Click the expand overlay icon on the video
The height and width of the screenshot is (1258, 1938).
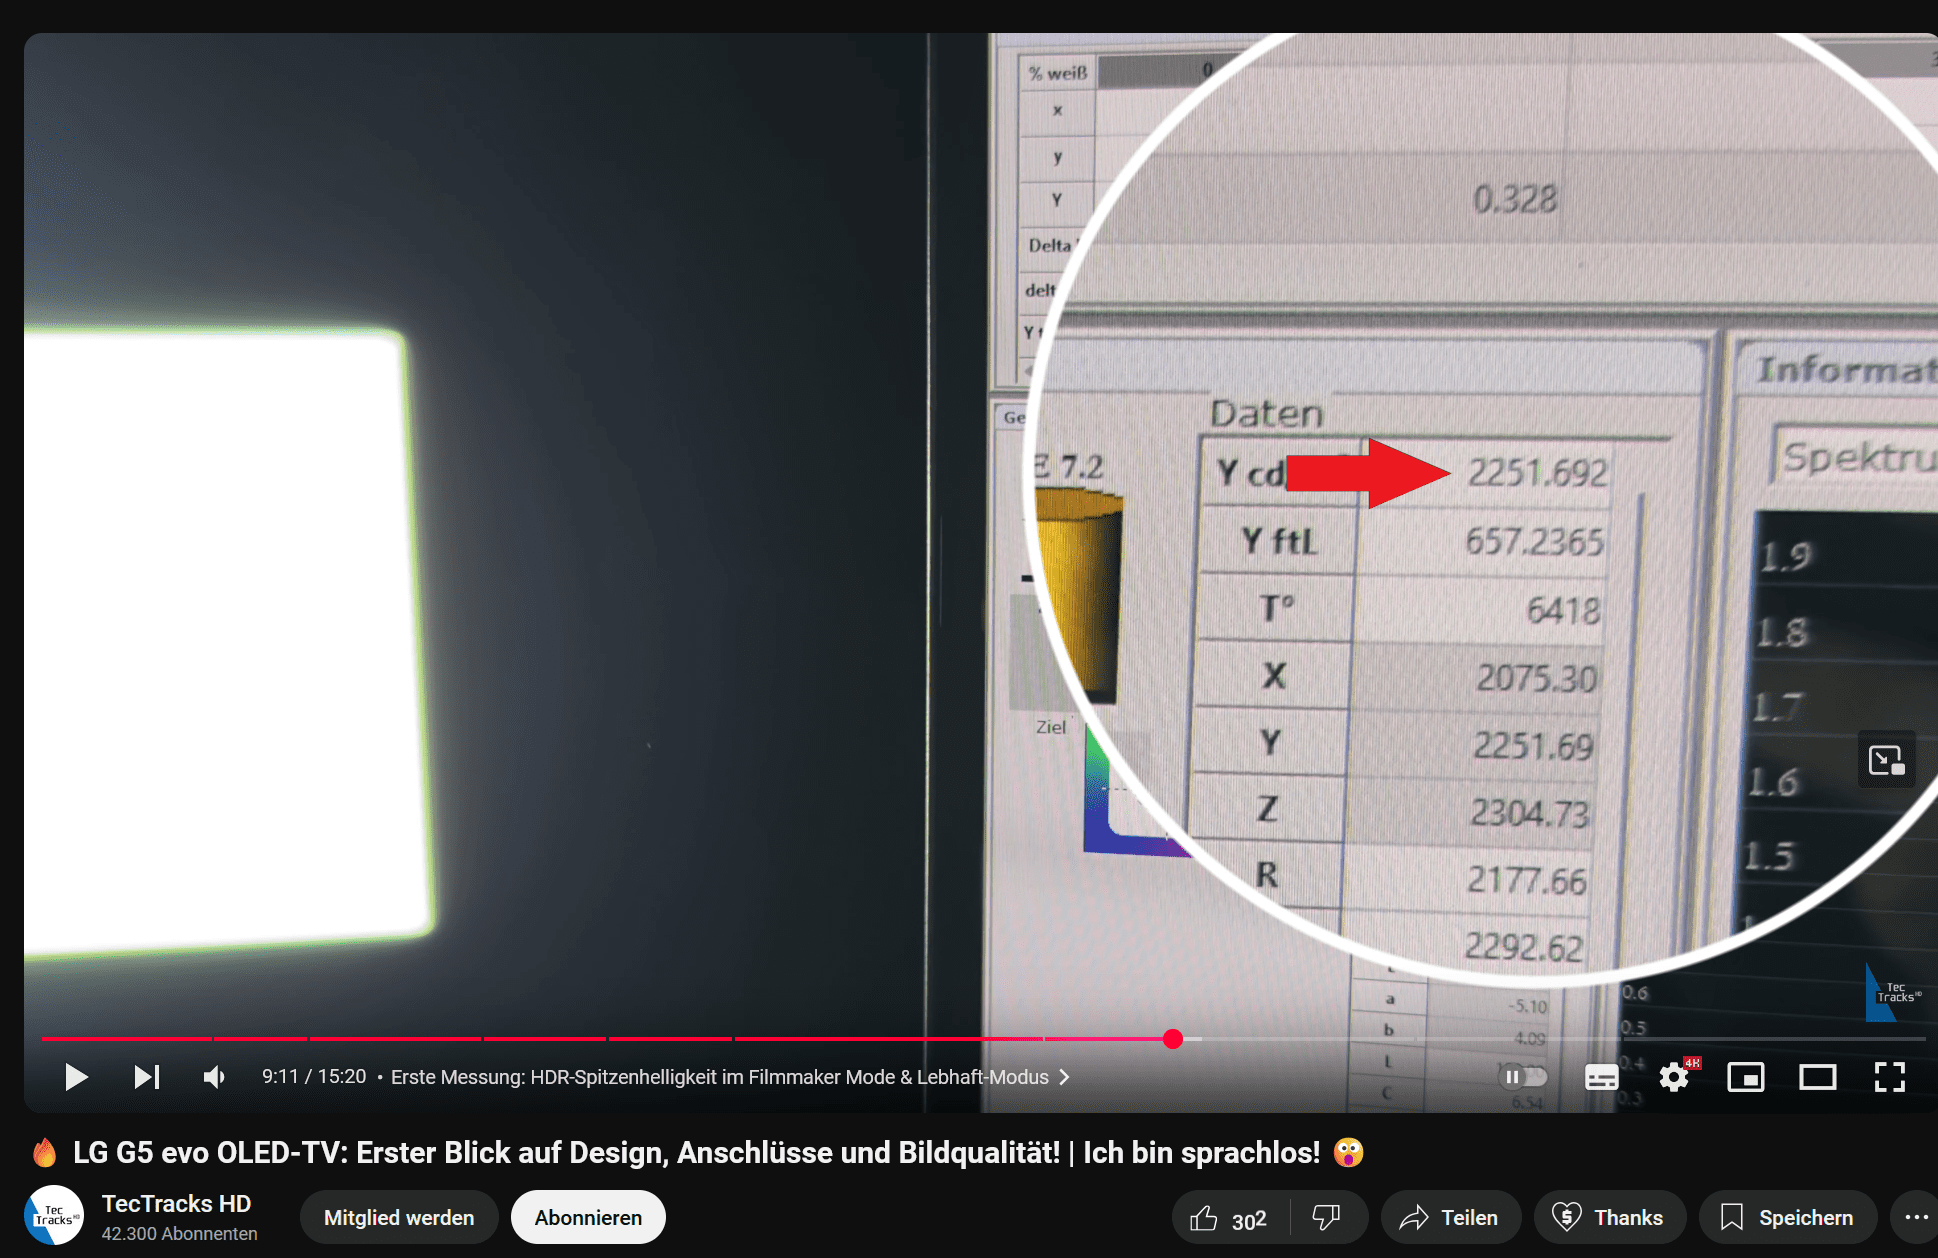click(x=1887, y=760)
